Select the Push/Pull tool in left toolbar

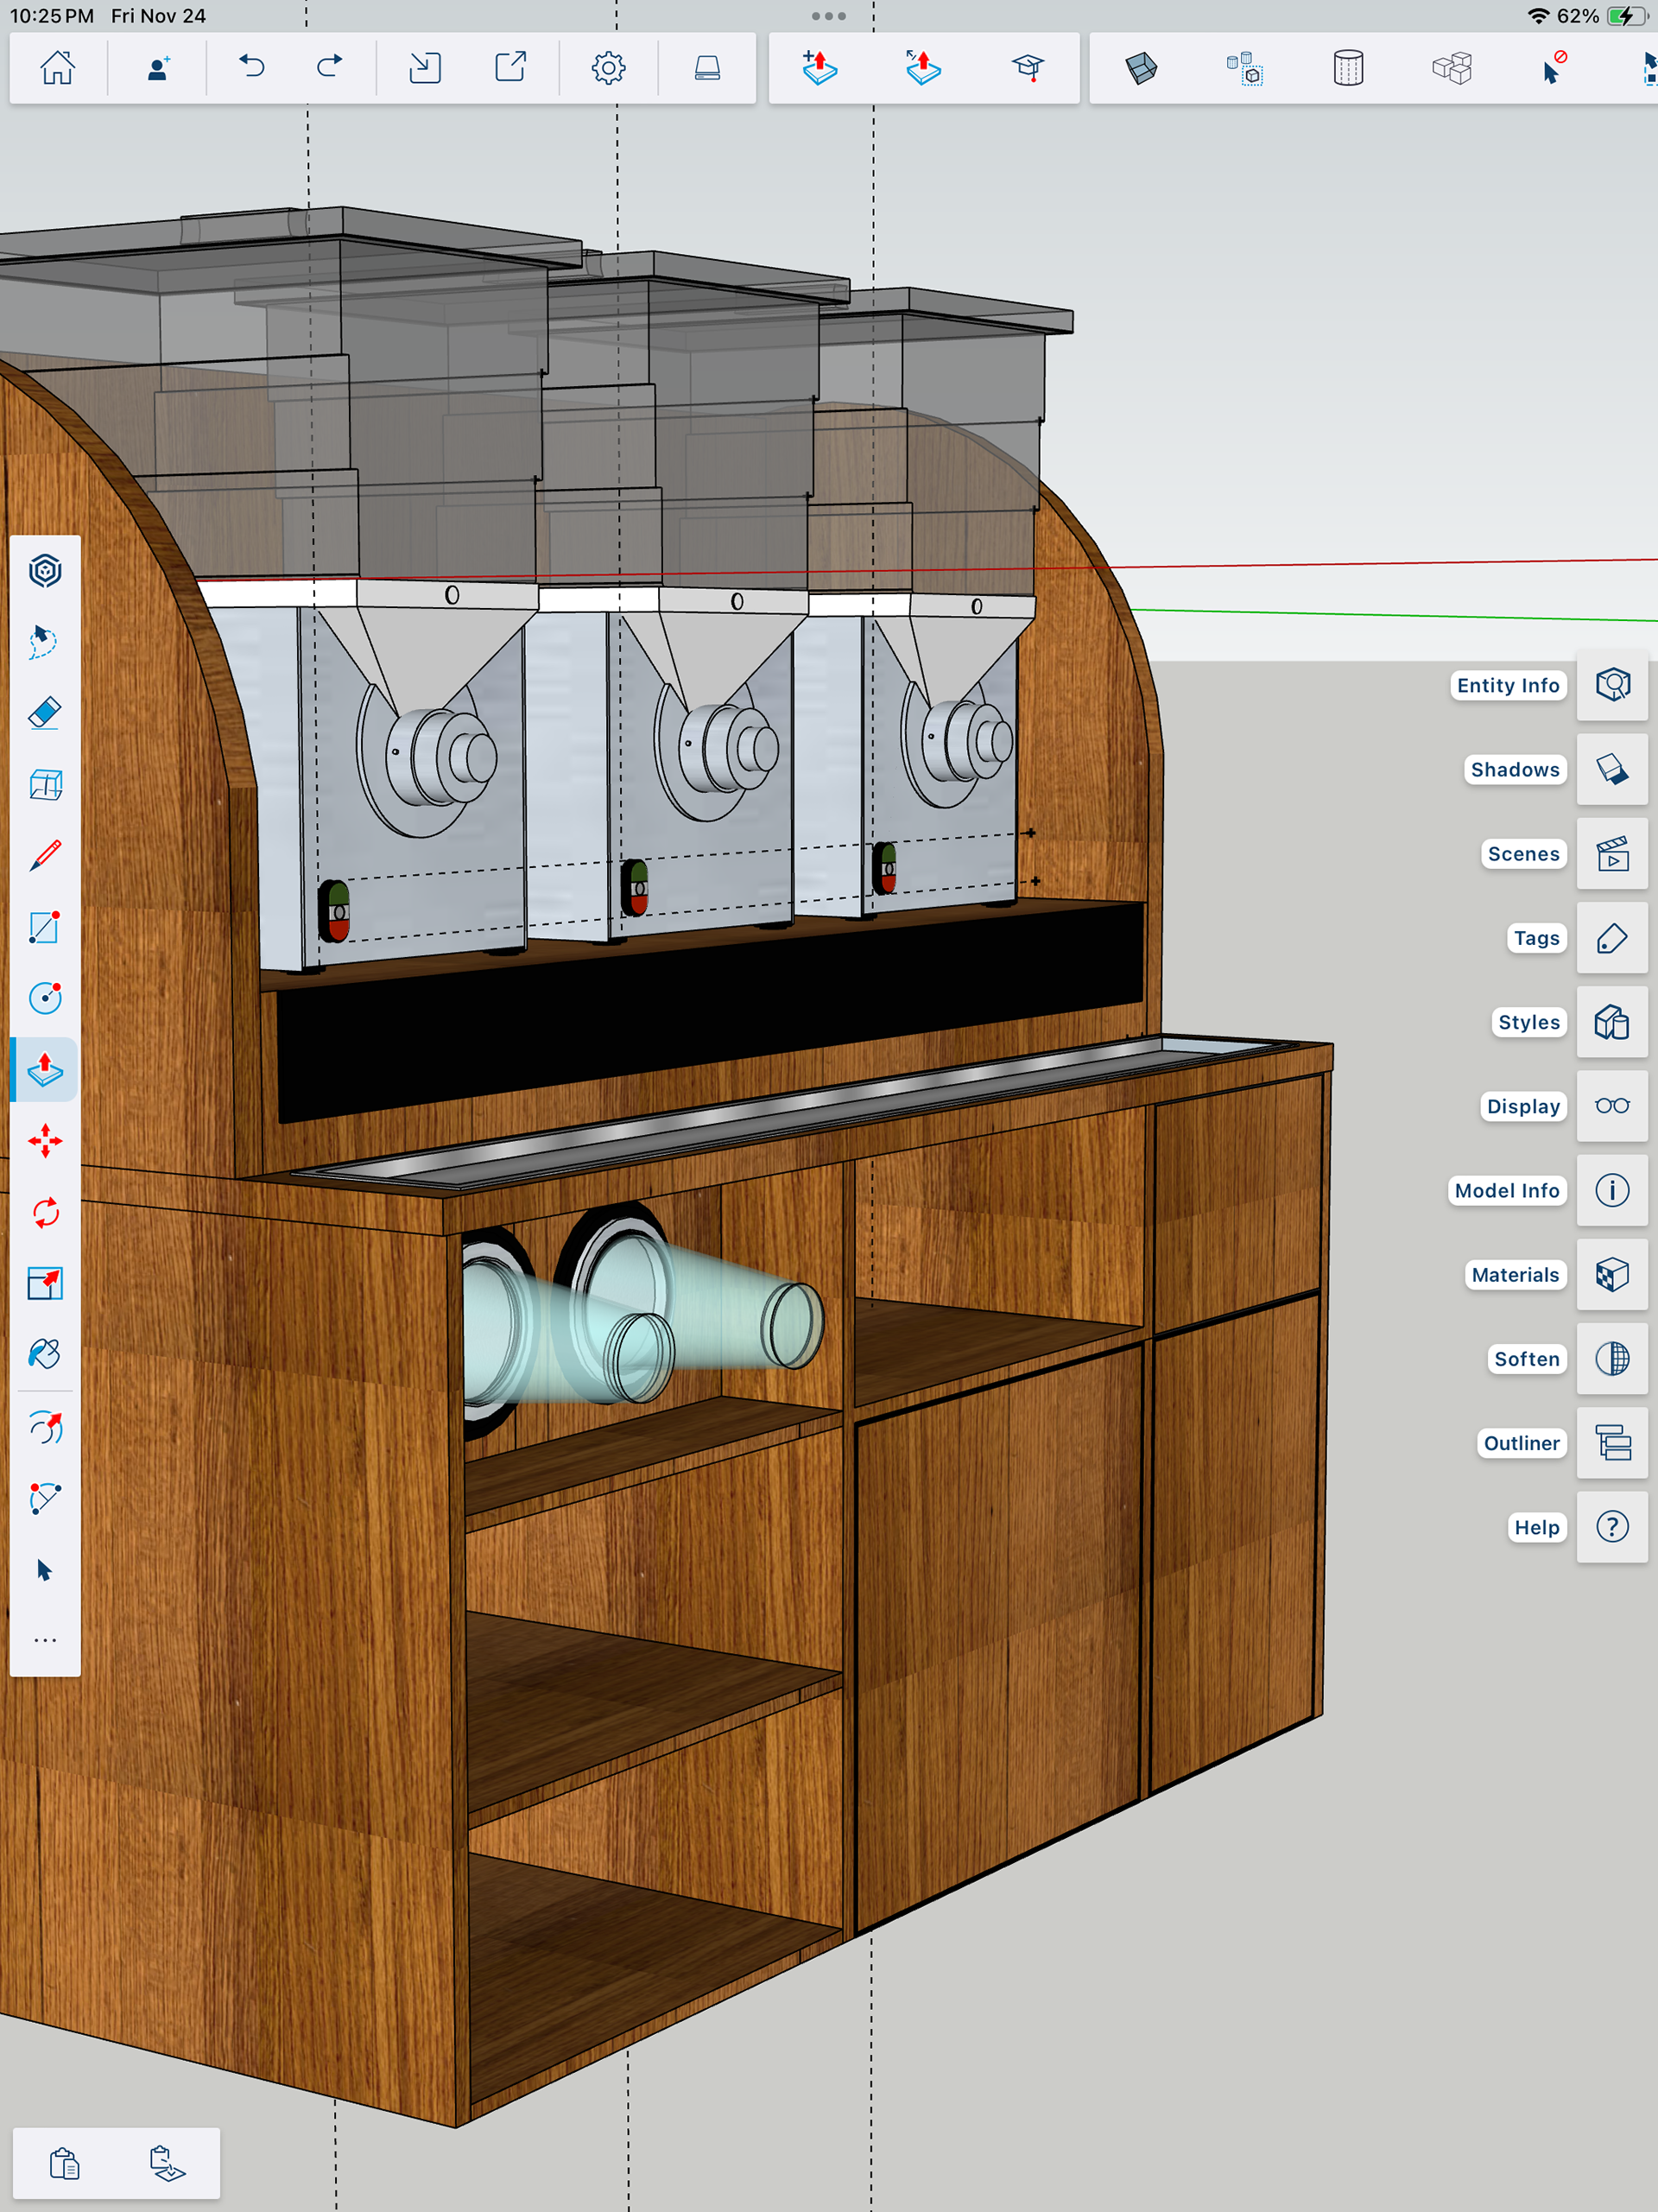coord(45,1069)
